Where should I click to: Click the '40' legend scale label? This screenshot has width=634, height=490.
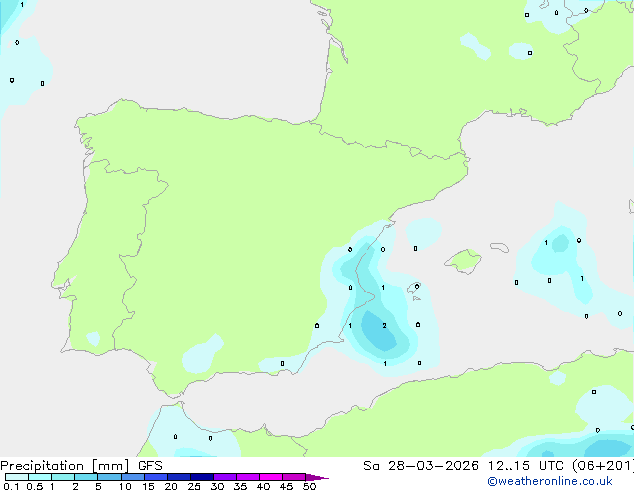(263, 486)
